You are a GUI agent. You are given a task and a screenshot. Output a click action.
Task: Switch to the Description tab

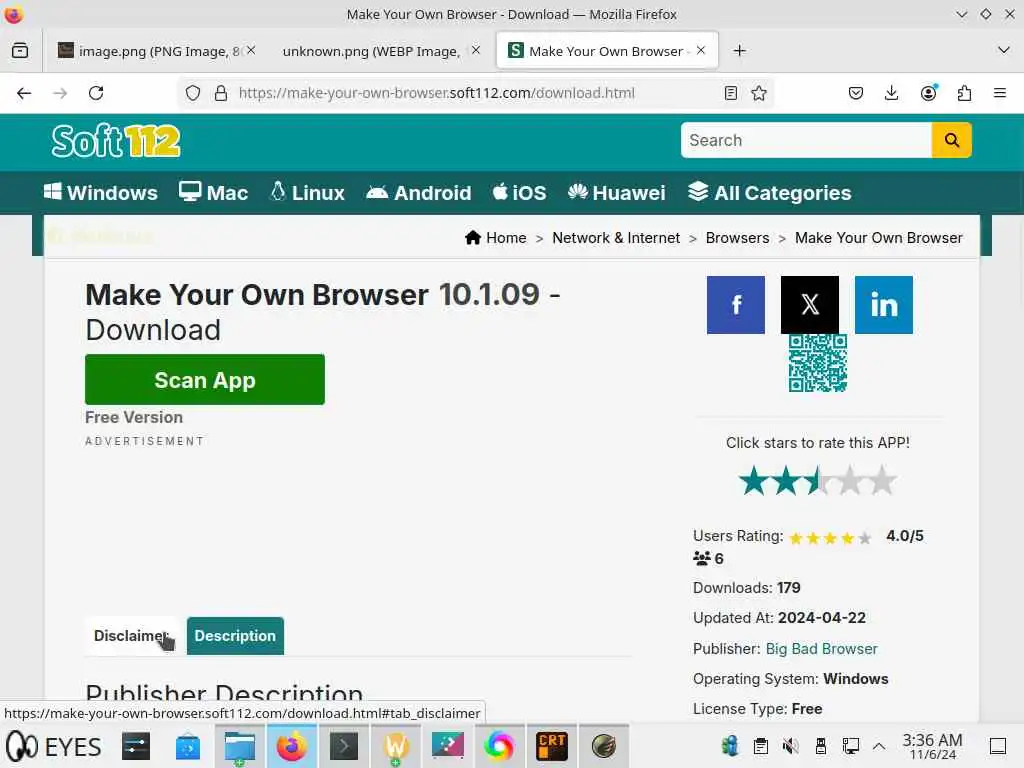[x=235, y=635]
